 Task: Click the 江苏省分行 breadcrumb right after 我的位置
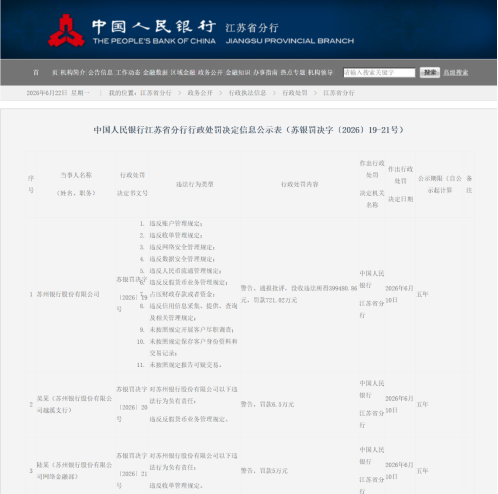click(156, 93)
